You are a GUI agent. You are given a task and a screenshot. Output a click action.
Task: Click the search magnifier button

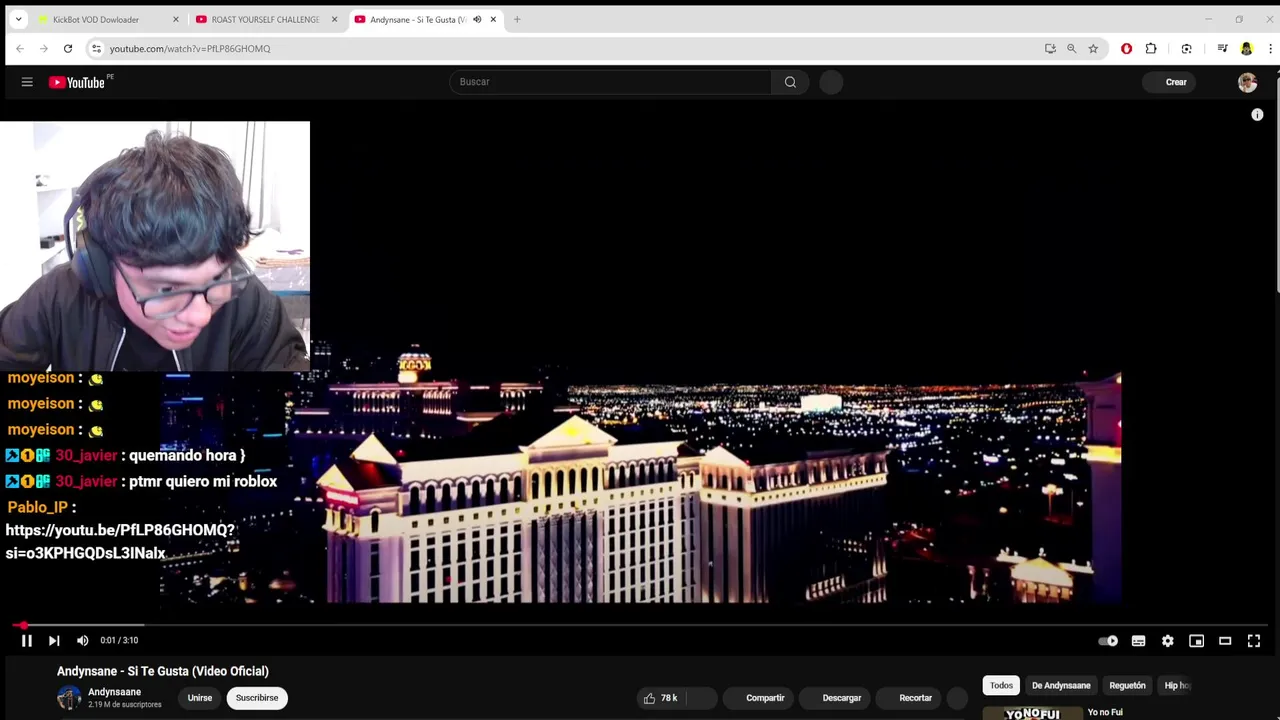click(790, 82)
